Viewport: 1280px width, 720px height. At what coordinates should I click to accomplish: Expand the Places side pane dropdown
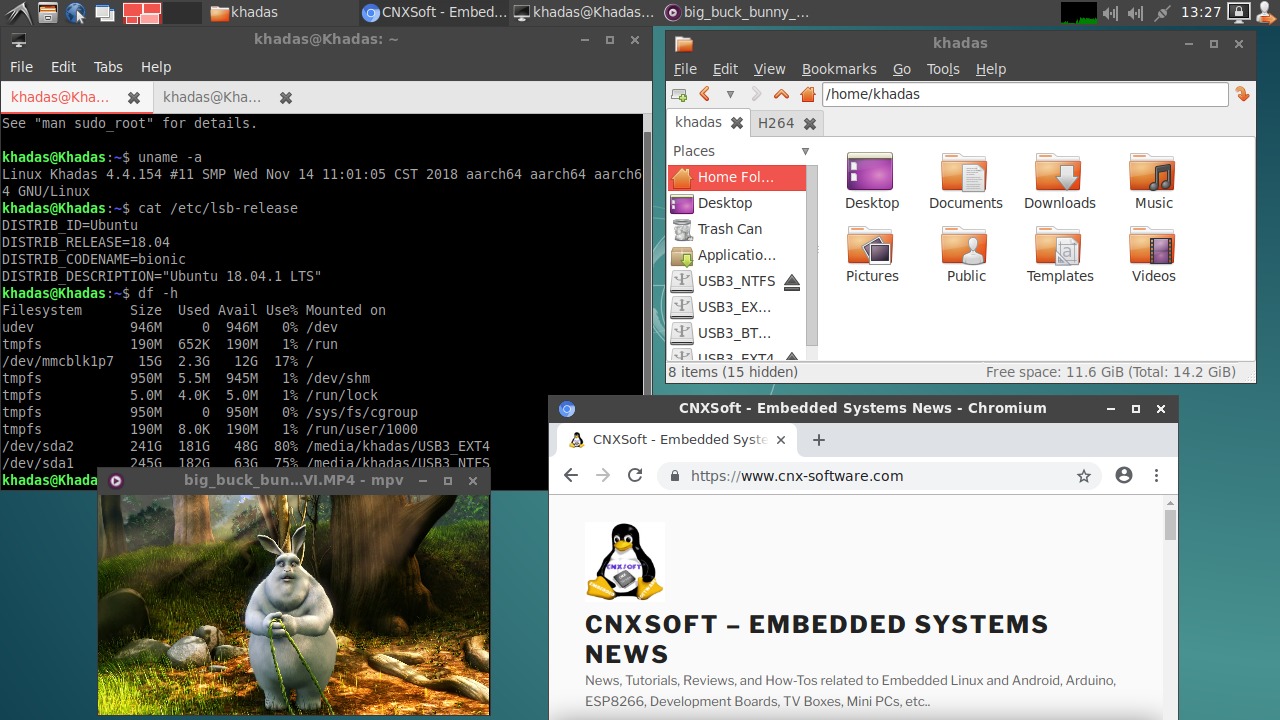805,151
